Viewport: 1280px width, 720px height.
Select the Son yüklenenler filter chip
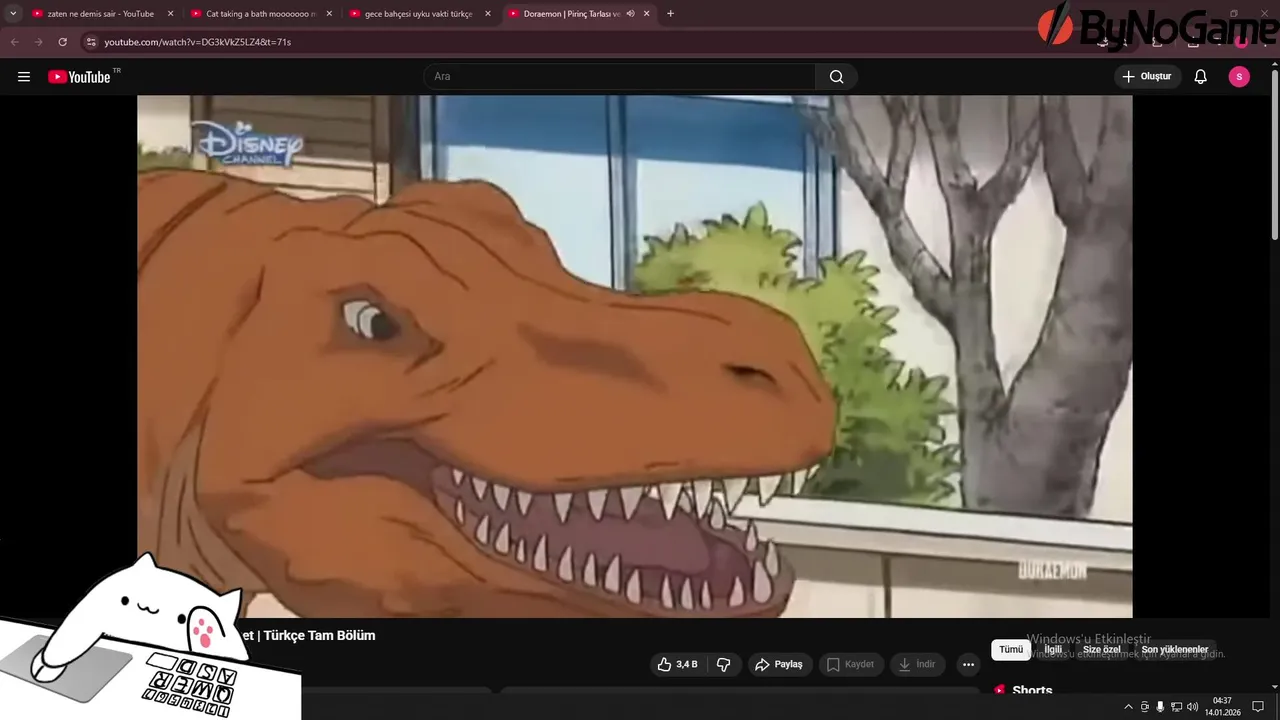tap(1175, 649)
